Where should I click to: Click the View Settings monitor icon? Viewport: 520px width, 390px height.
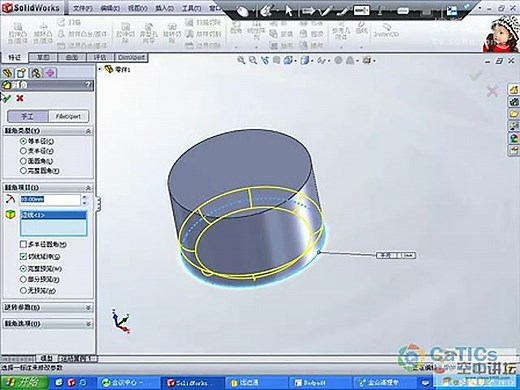[367, 60]
